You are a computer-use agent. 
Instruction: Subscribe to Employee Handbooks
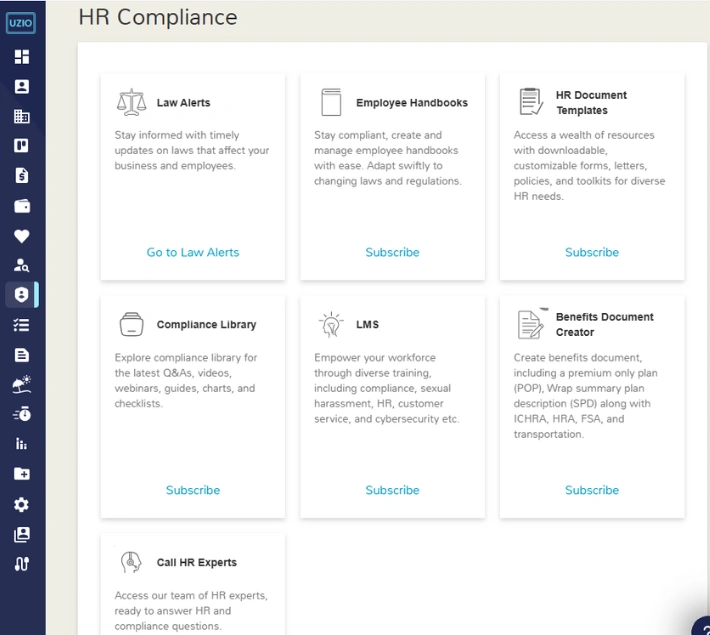pyautogui.click(x=392, y=252)
